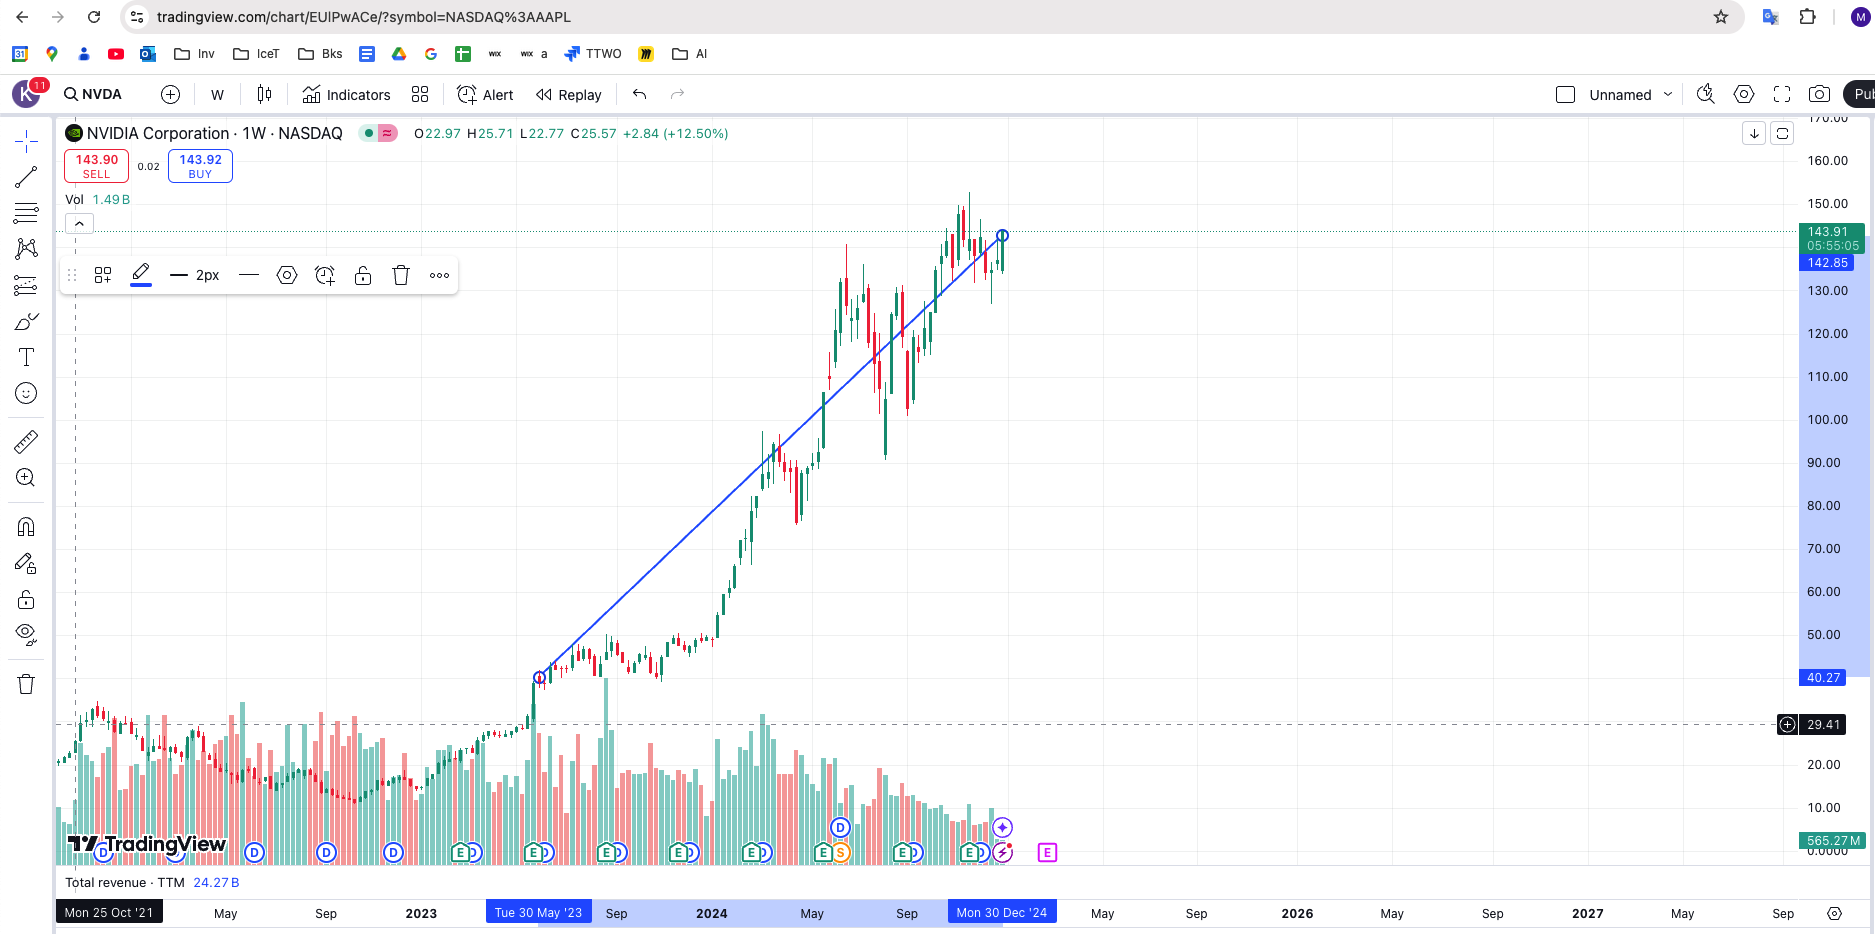Open the Fibonacci/Gann tools in left sidebar
This screenshot has height=934, width=1875.
coord(26,213)
